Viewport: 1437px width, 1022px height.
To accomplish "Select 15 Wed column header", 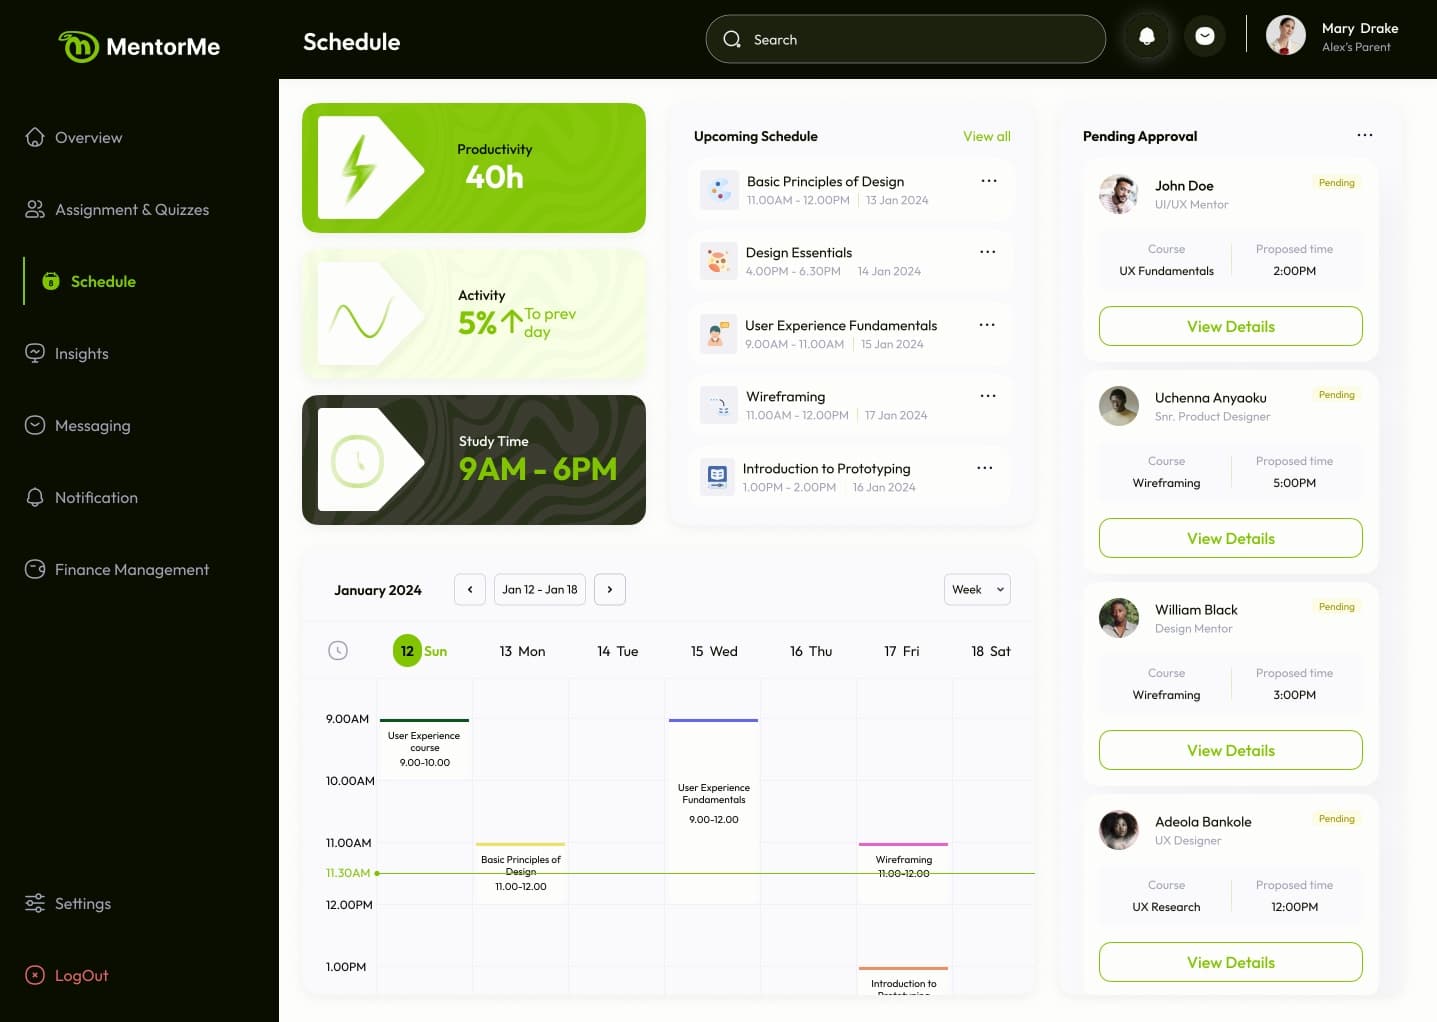I will [714, 651].
